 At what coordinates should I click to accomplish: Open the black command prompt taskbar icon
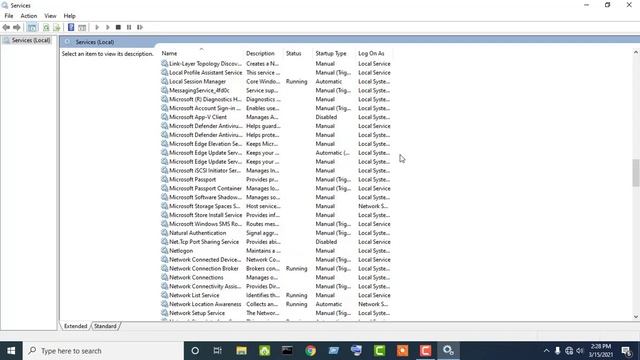click(287, 351)
